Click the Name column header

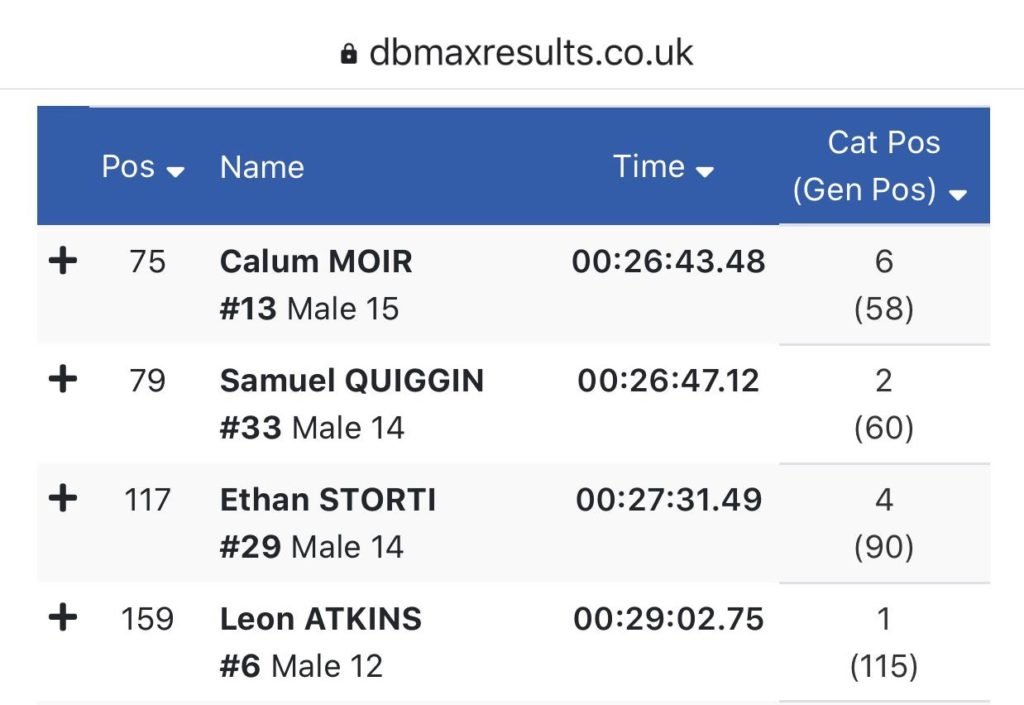tap(262, 167)
